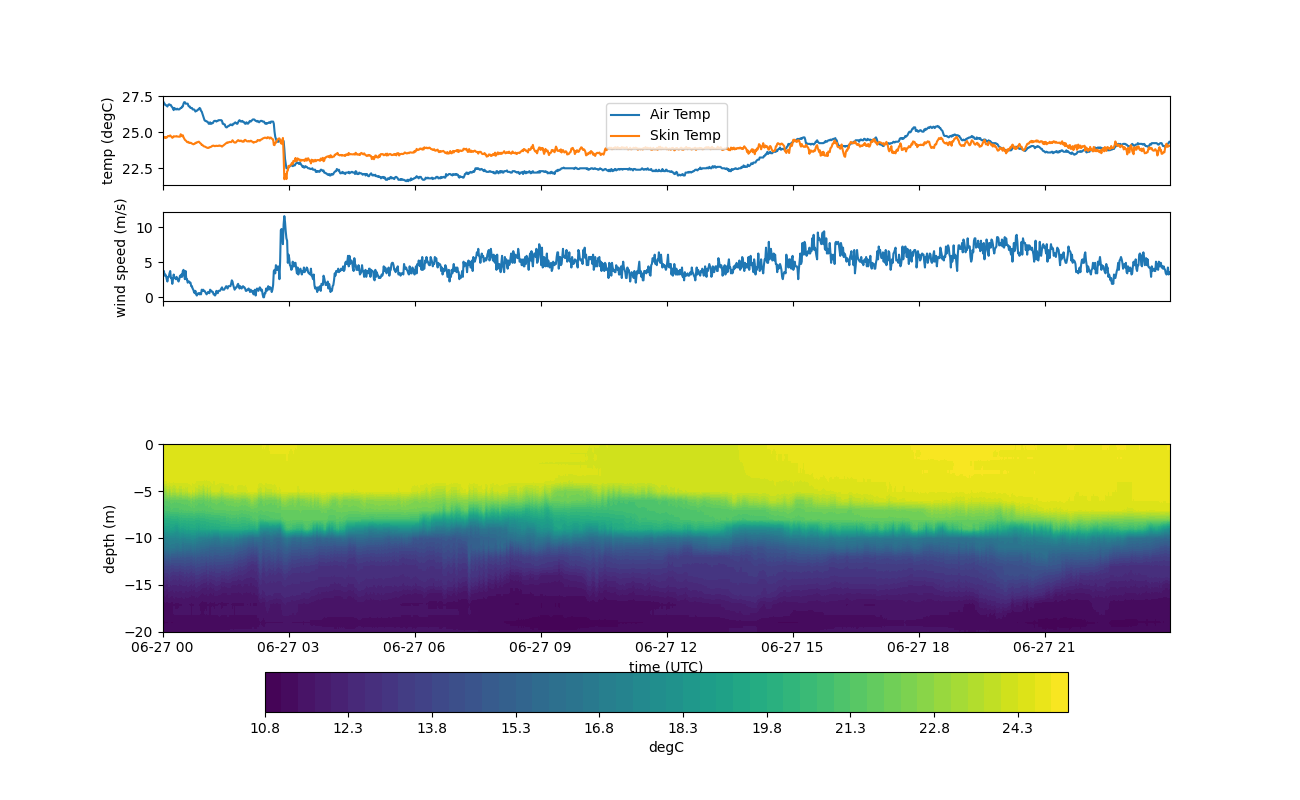Select the "06-27 12" time tick label

(666, 648)
